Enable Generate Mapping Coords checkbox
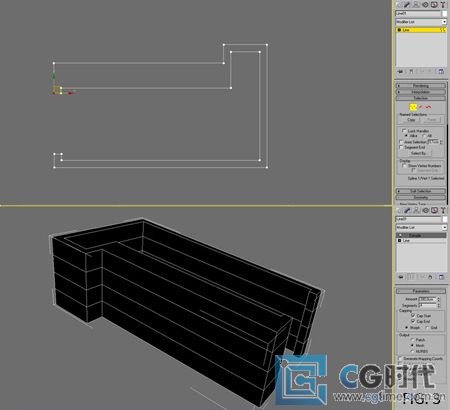The image size is (450, 410). pyautogui.click(x=400, y=359)
